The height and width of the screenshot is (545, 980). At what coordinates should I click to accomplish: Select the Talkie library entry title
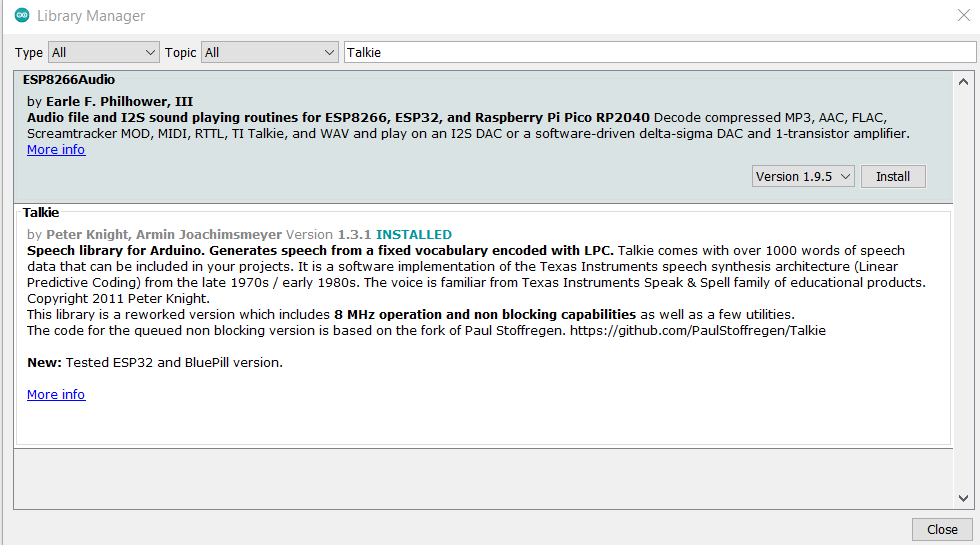click(41, 212)
